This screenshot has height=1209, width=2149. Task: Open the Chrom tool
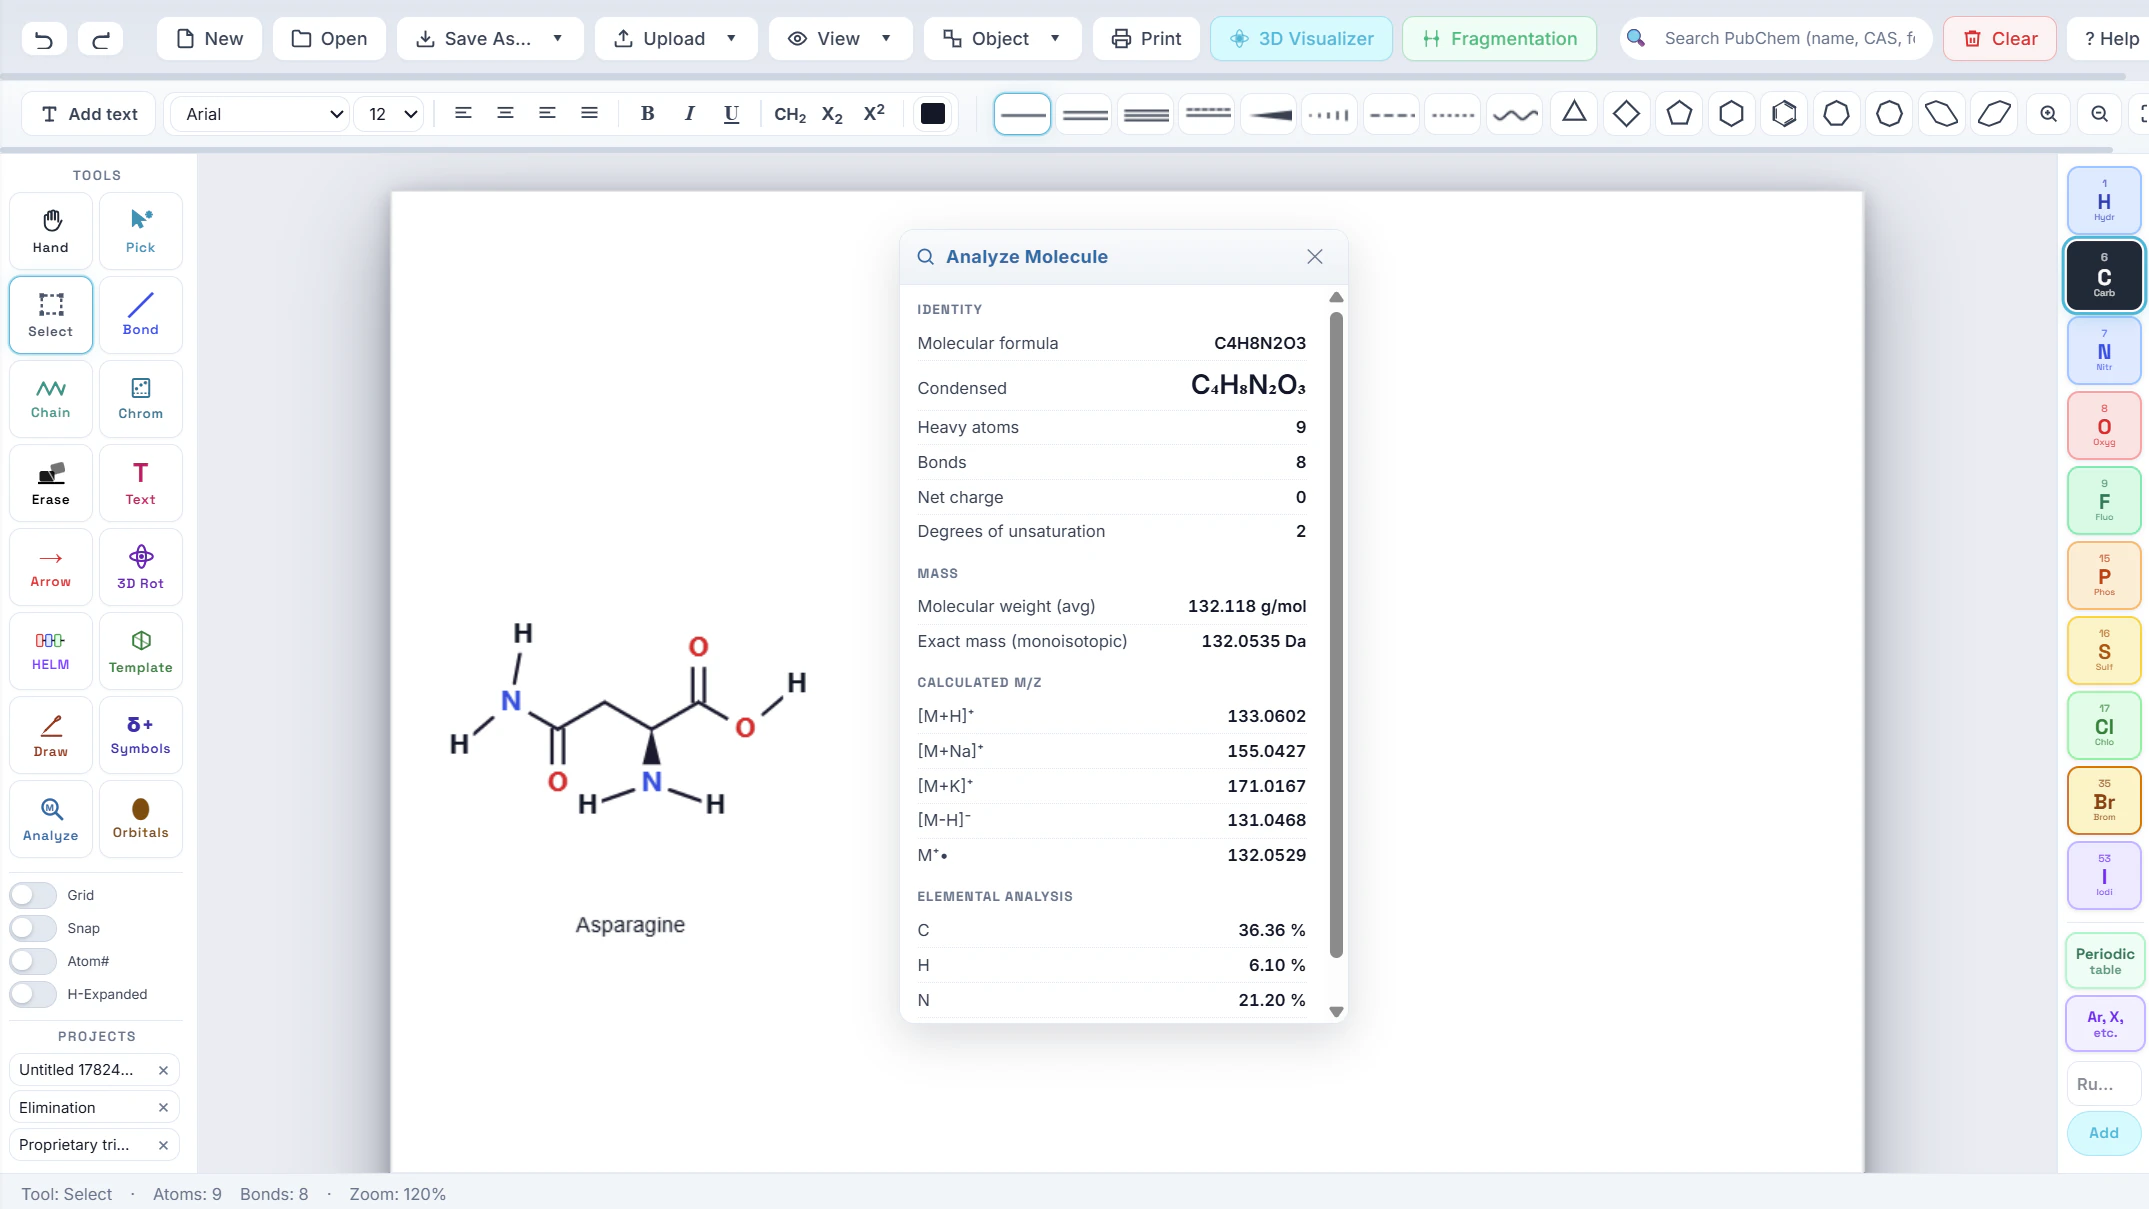point(141,399)
